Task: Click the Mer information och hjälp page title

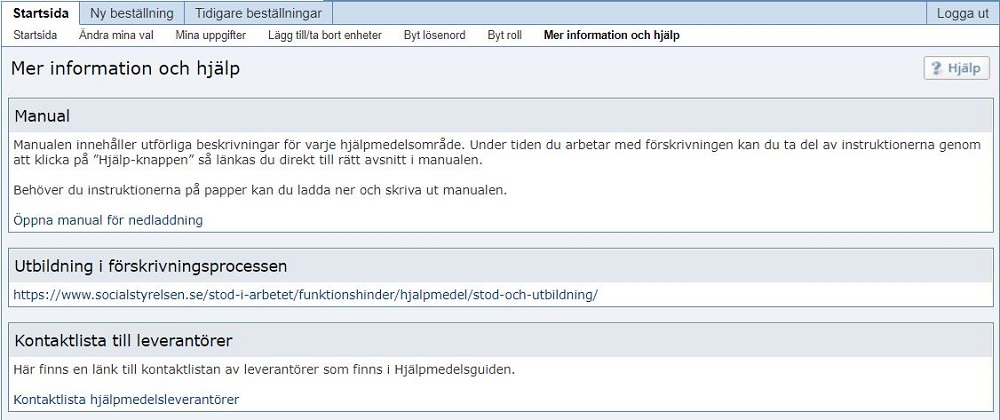Action: click(x=126, y=69)
